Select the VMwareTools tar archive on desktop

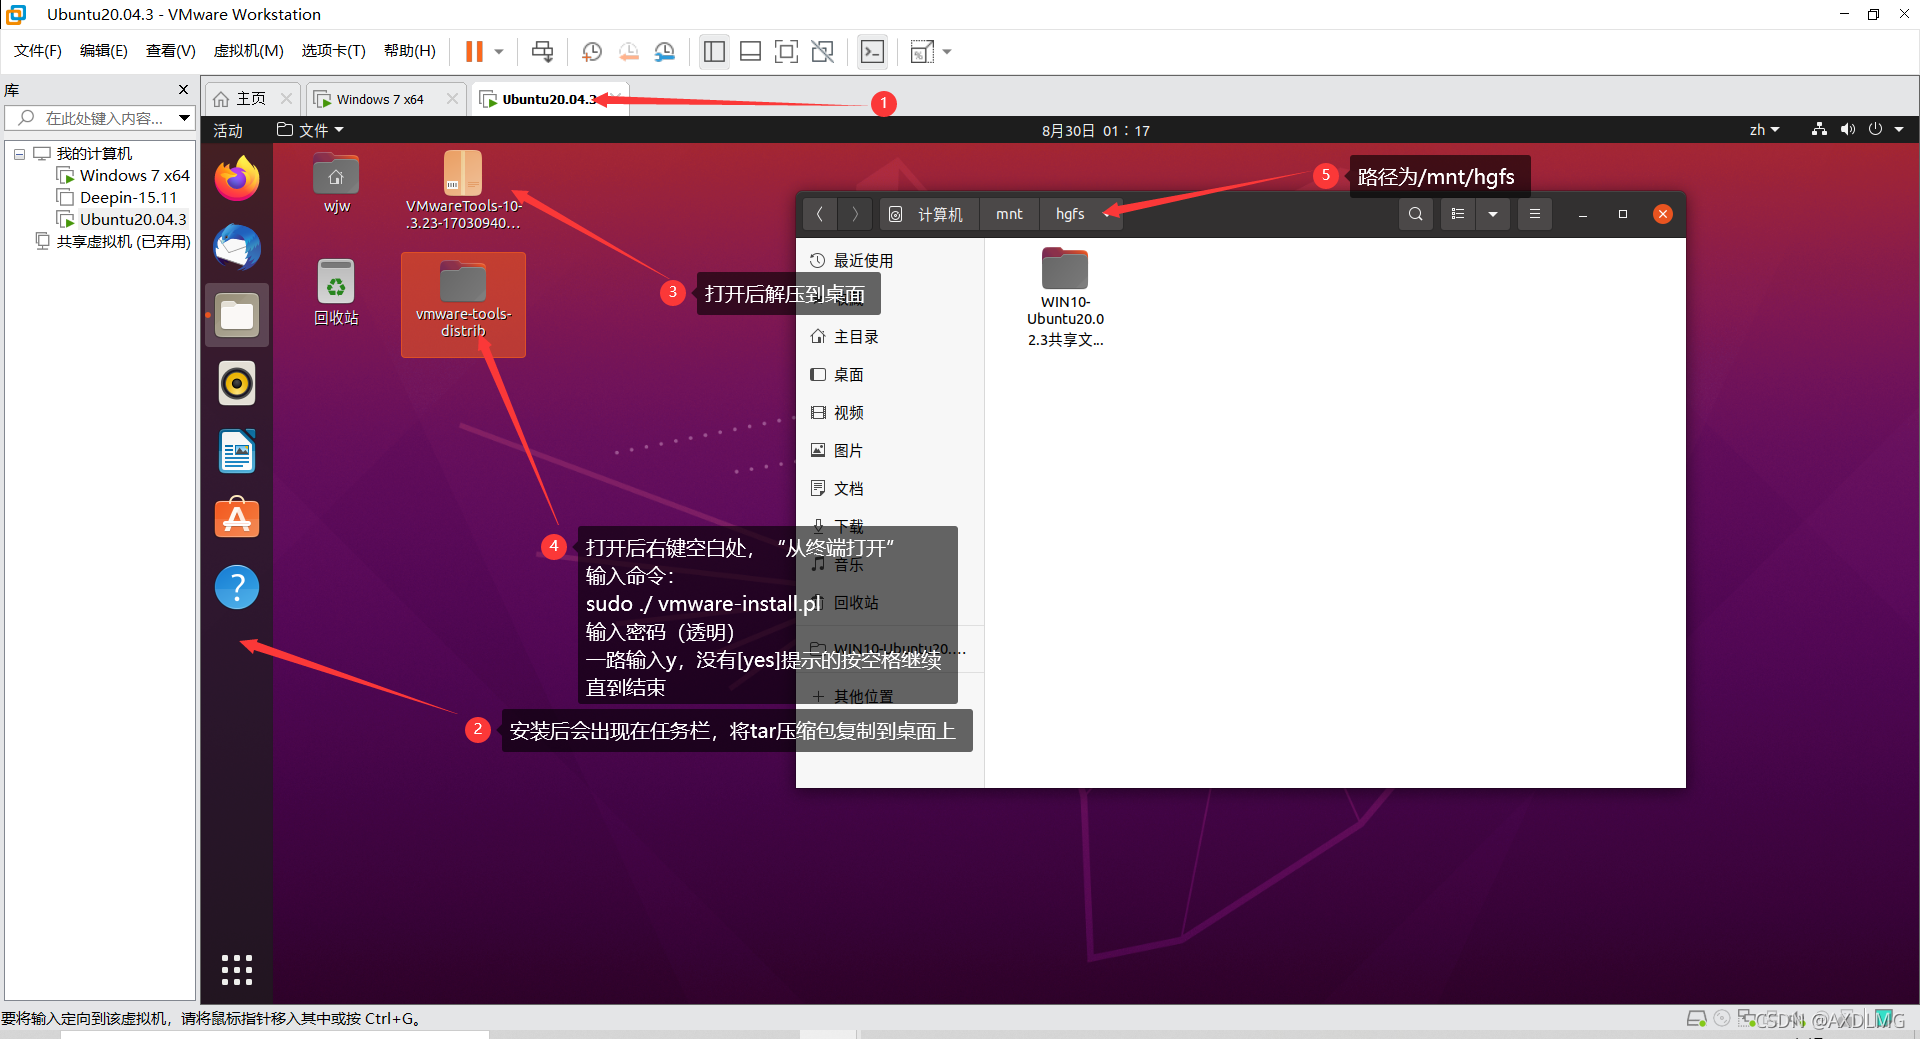463,191
